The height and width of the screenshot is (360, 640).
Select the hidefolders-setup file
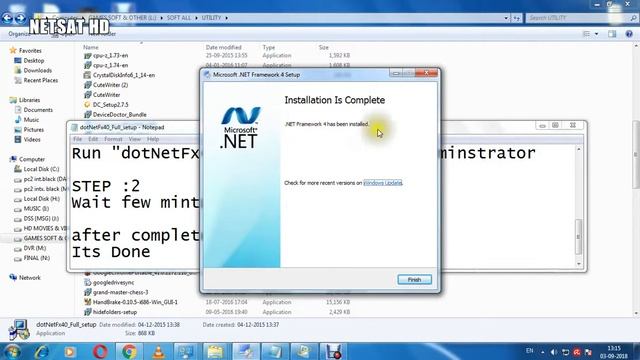[115, 312]
